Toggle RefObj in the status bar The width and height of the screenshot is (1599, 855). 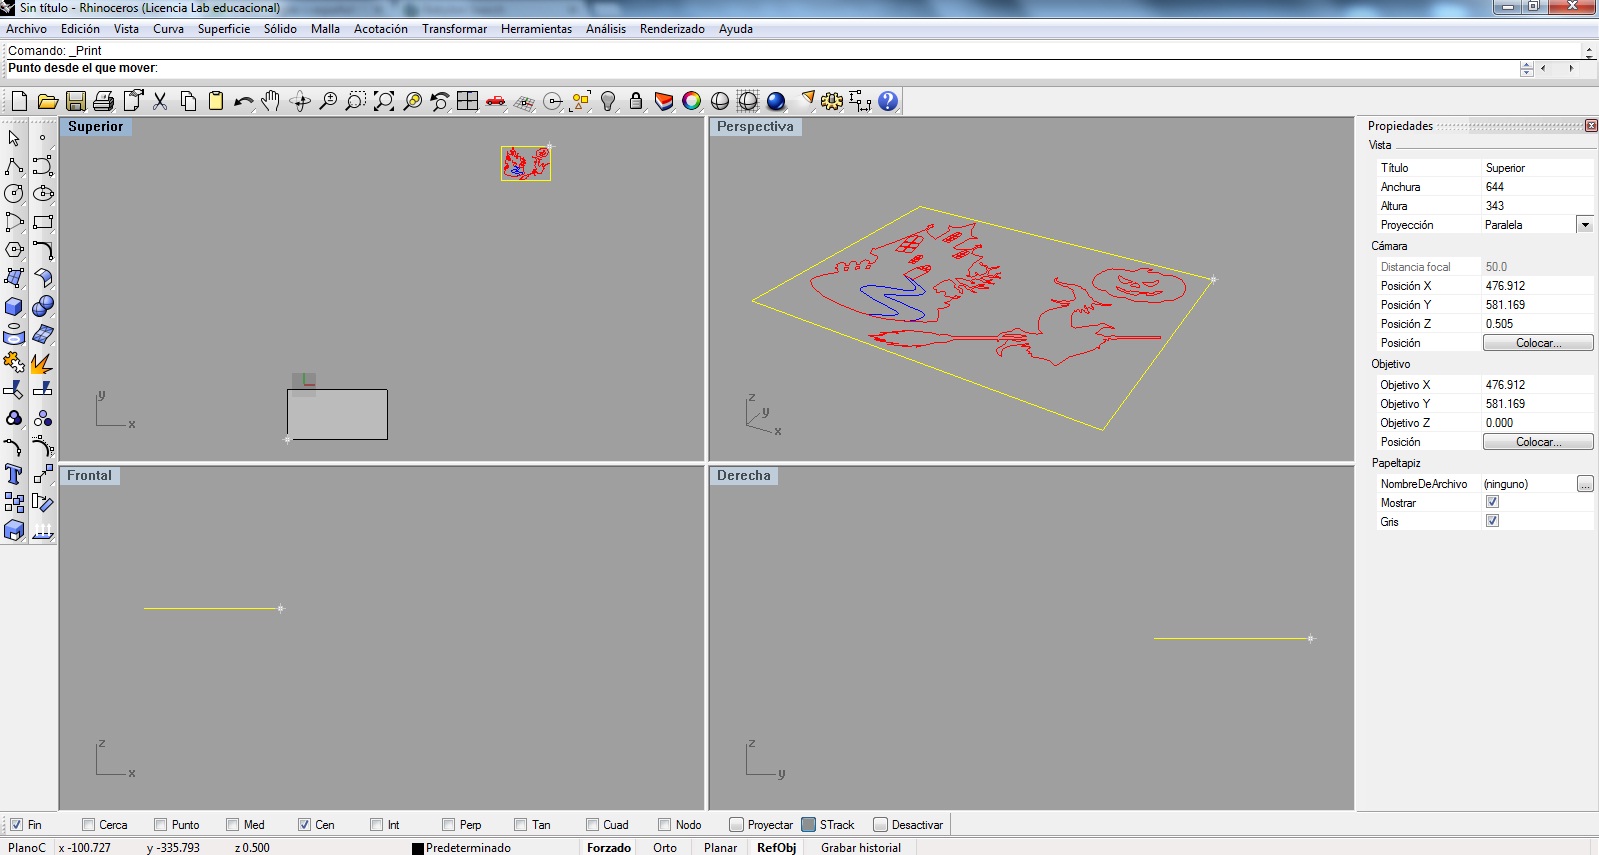coord(776,847)
